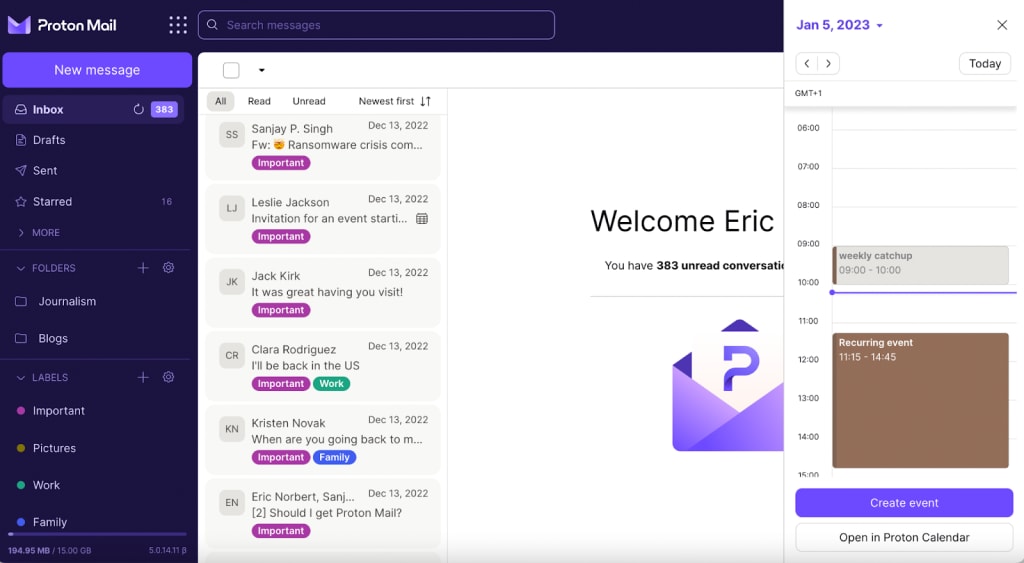Viewport: 1024px width, 563px height.
Task: Click Open in Proton Calendar
Action: point(904,538)
